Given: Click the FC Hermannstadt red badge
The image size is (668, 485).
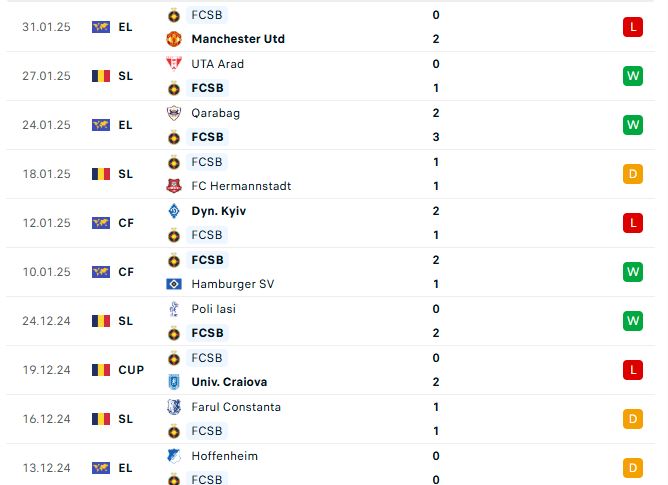Looking at the screenshot, I should (x=174, y=186).
